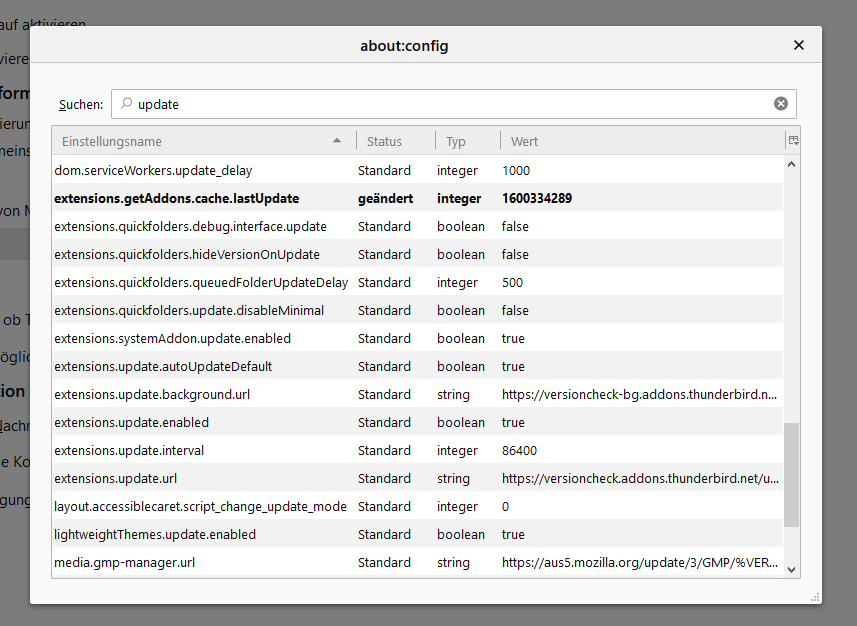Select extensions.update.enabled preference row

(x=131, y=422)
